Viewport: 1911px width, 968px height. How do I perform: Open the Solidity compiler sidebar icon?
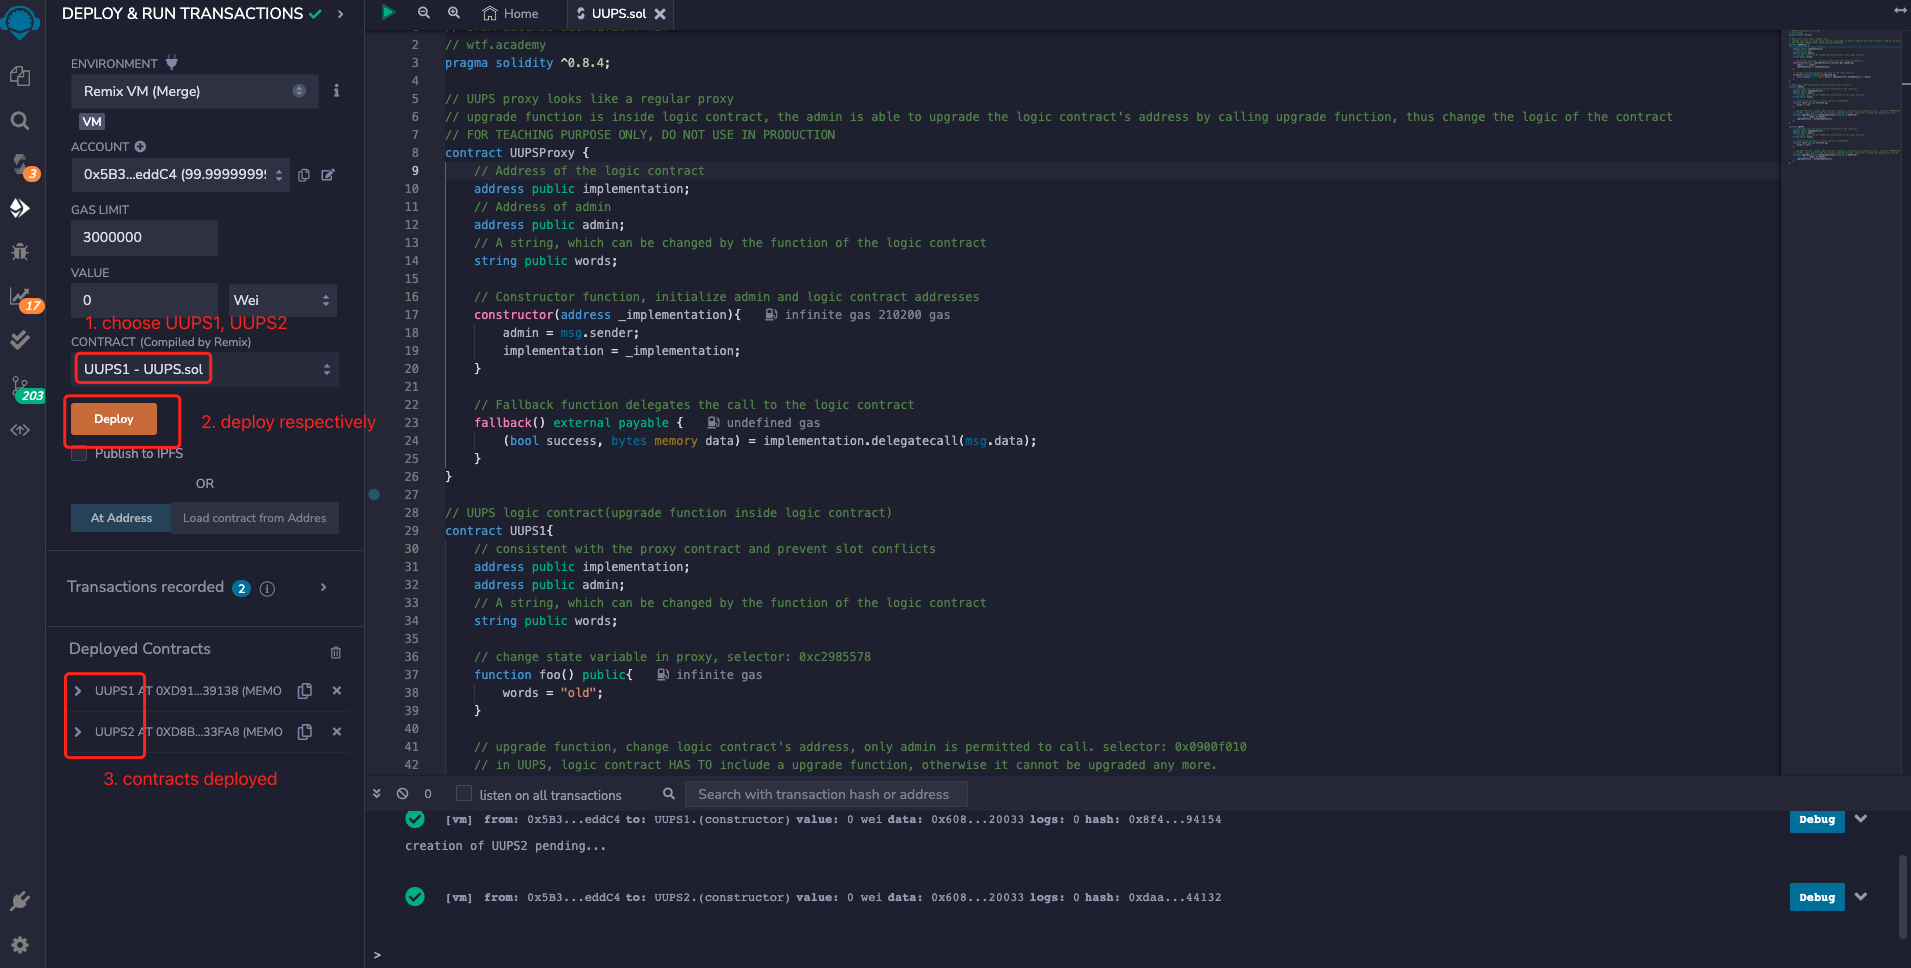(x=20, y=164)
